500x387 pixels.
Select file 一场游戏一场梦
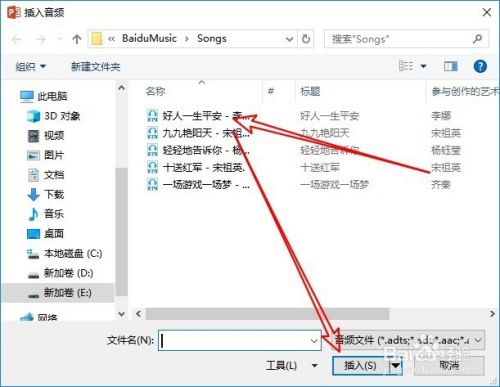click(x=206, y=184)
